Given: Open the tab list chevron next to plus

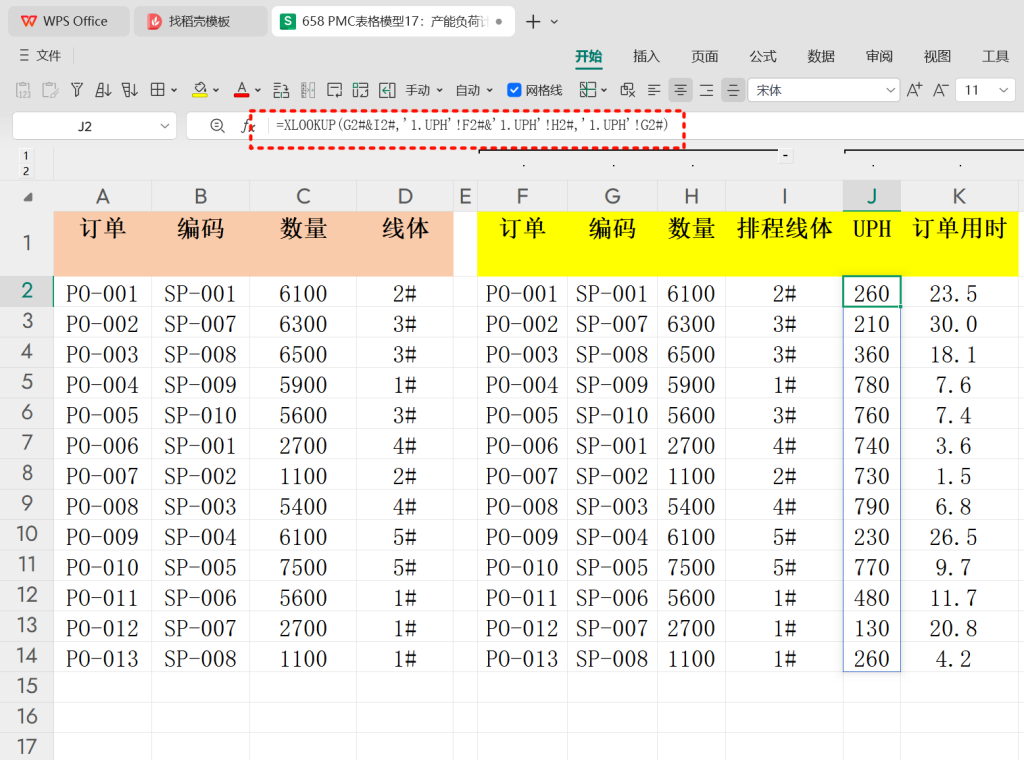Looking at the screenshot, I should pyautogui.click(x=554, y=22).
